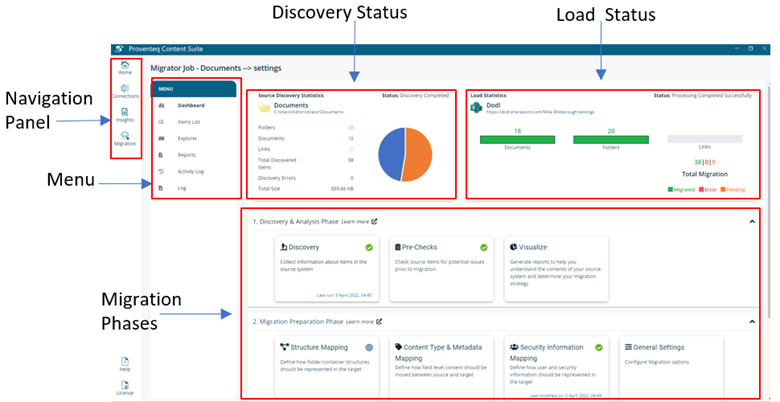780x402 pixels.
Task: Click the Pre-Checks green check status icon
Action: point(484,247)
